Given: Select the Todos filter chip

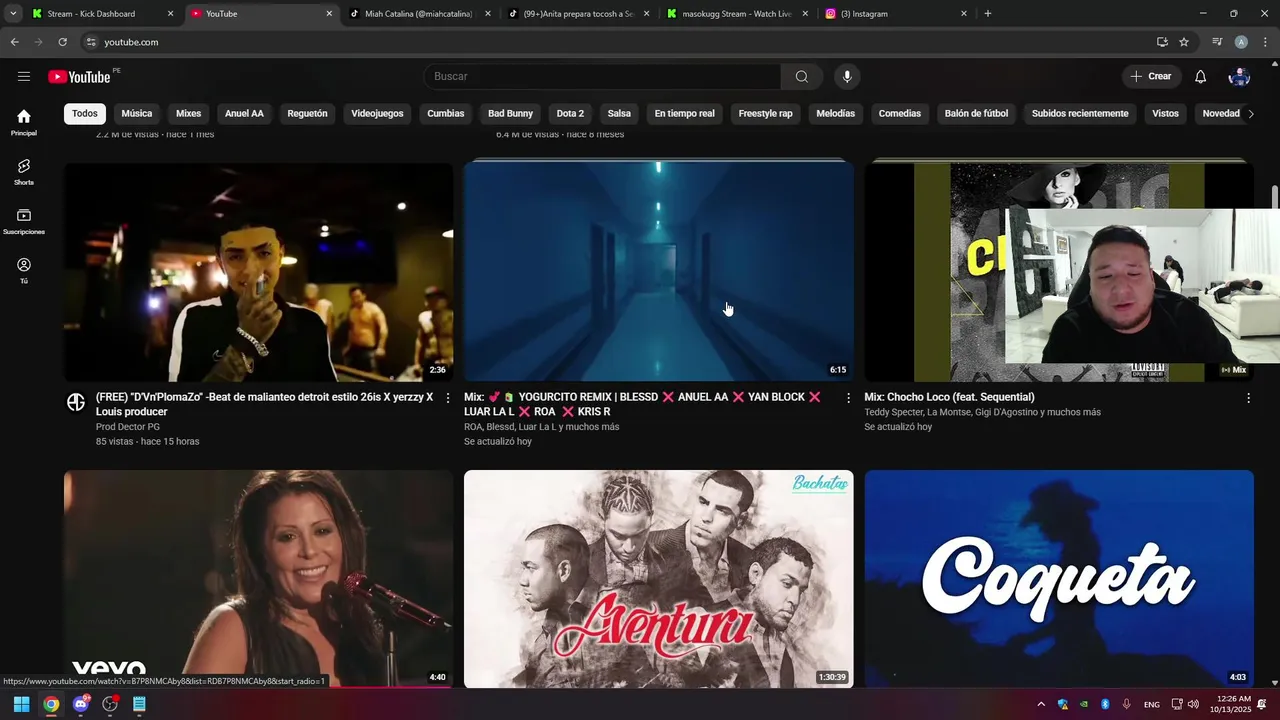Looking at the screenshot, I should [85, 114].
